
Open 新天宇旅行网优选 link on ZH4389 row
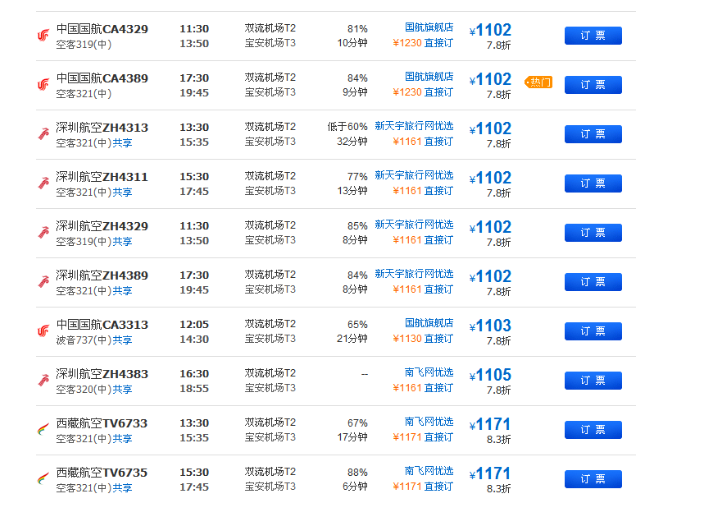coord(414,274)
